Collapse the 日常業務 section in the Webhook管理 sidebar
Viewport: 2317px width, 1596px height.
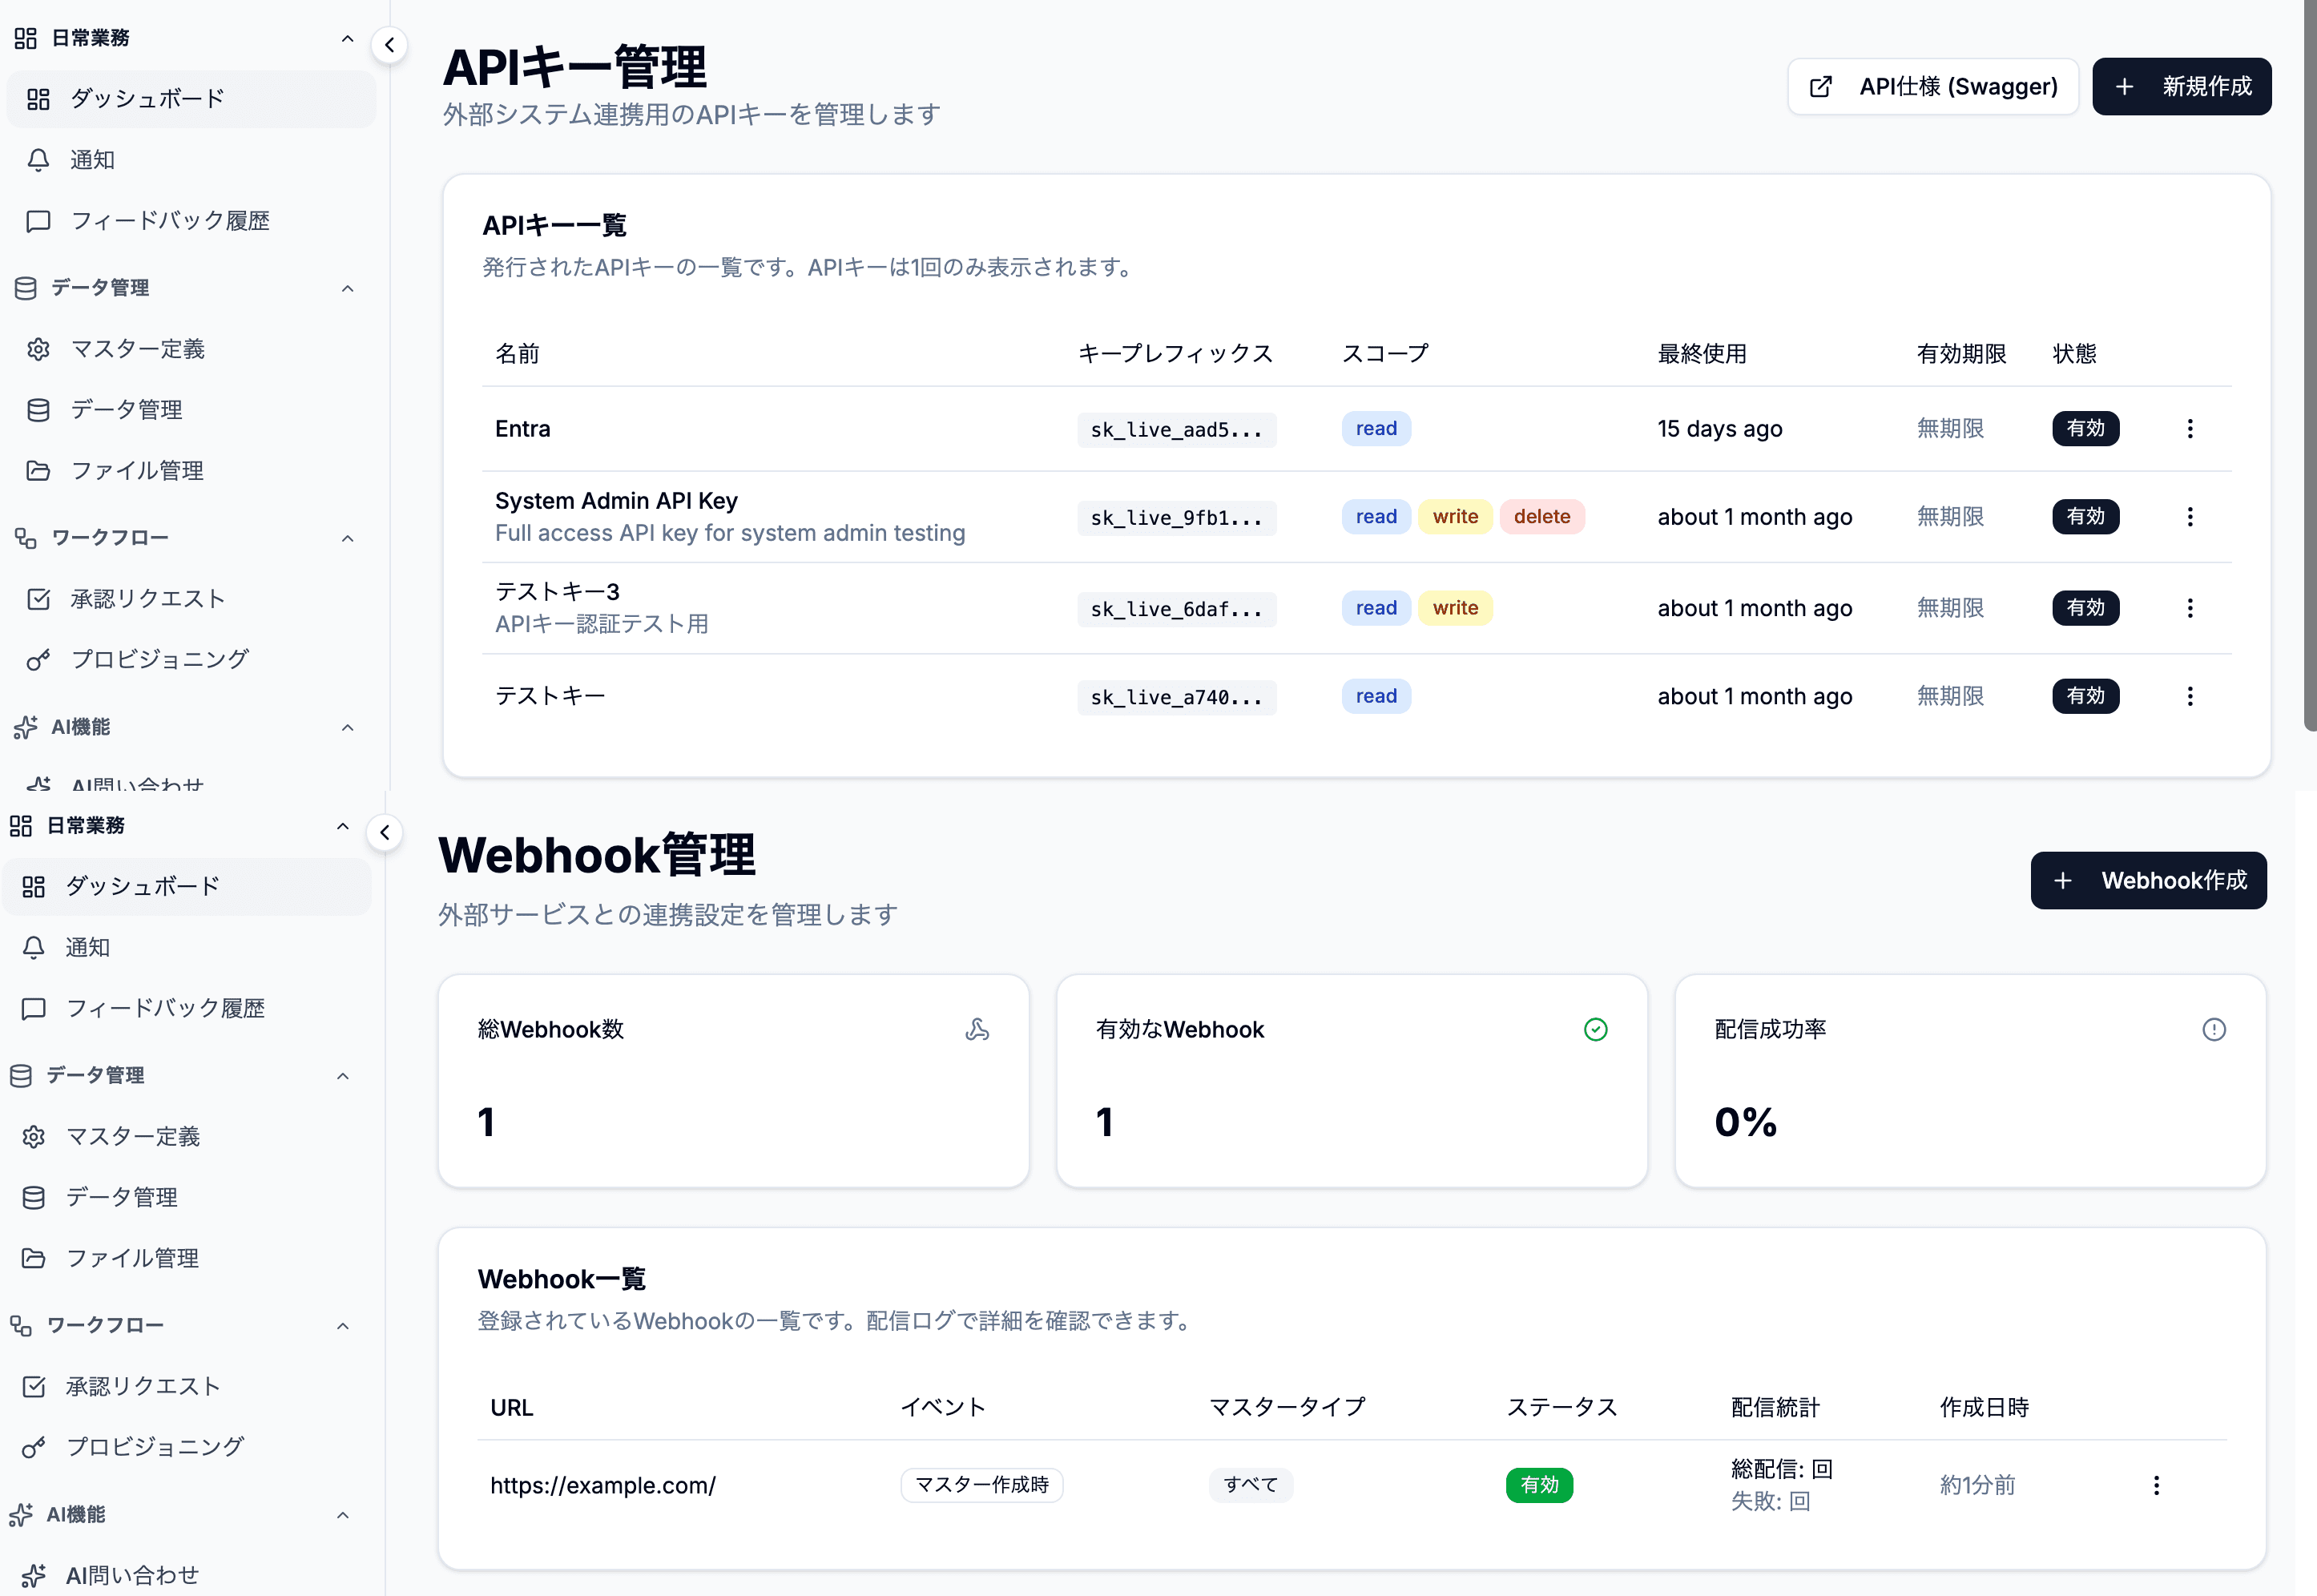[343, 826]
